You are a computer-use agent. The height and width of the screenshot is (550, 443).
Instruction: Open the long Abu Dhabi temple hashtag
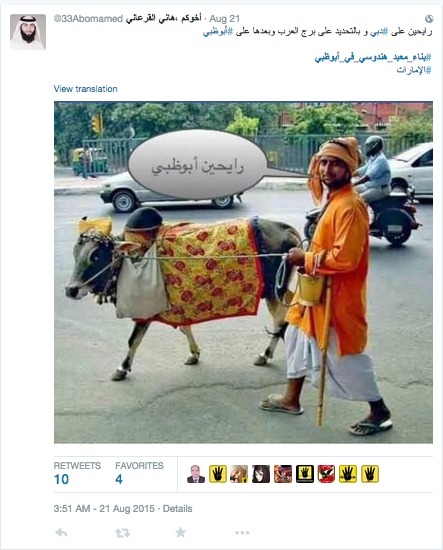[x=373, y=57]
